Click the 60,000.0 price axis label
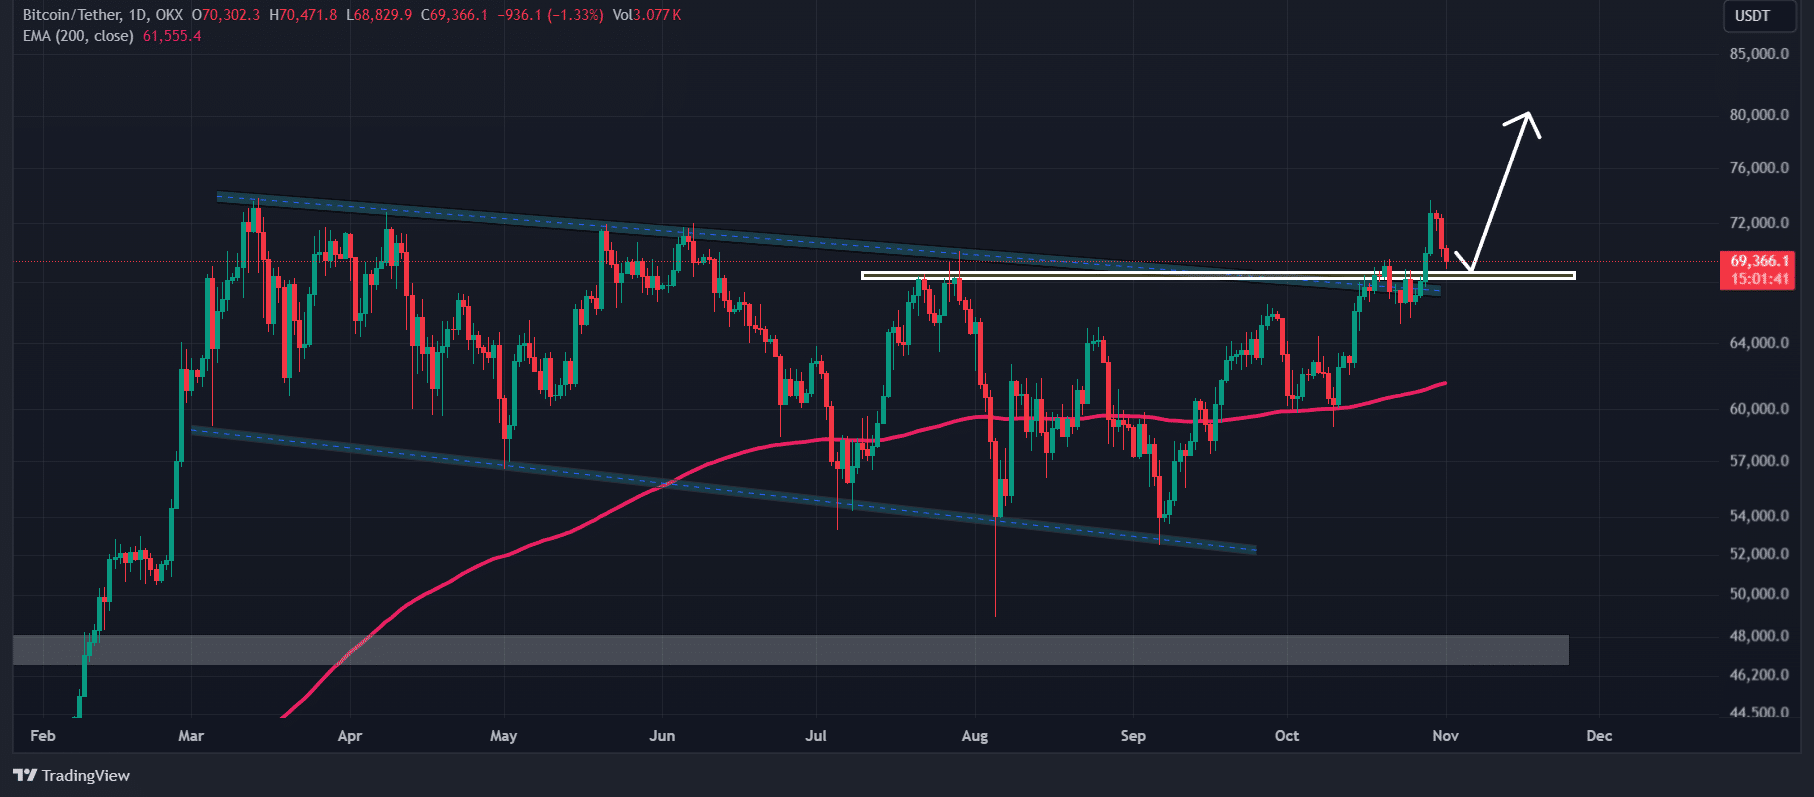This screenshot has width=1814, height=797. click(x=1759, y=409)
